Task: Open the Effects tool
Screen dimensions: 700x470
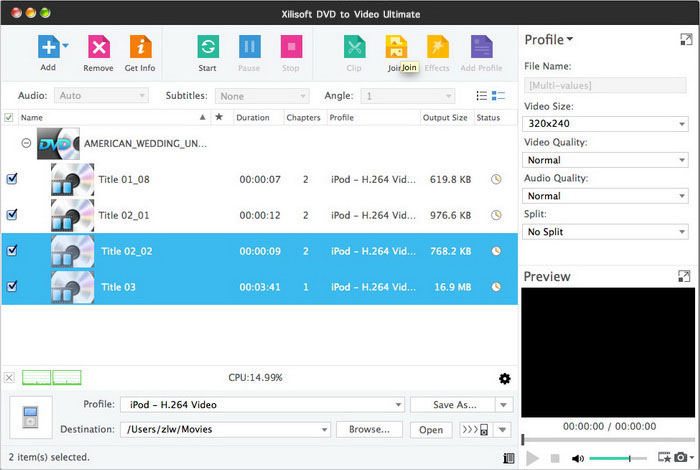Action: (438, 47)
